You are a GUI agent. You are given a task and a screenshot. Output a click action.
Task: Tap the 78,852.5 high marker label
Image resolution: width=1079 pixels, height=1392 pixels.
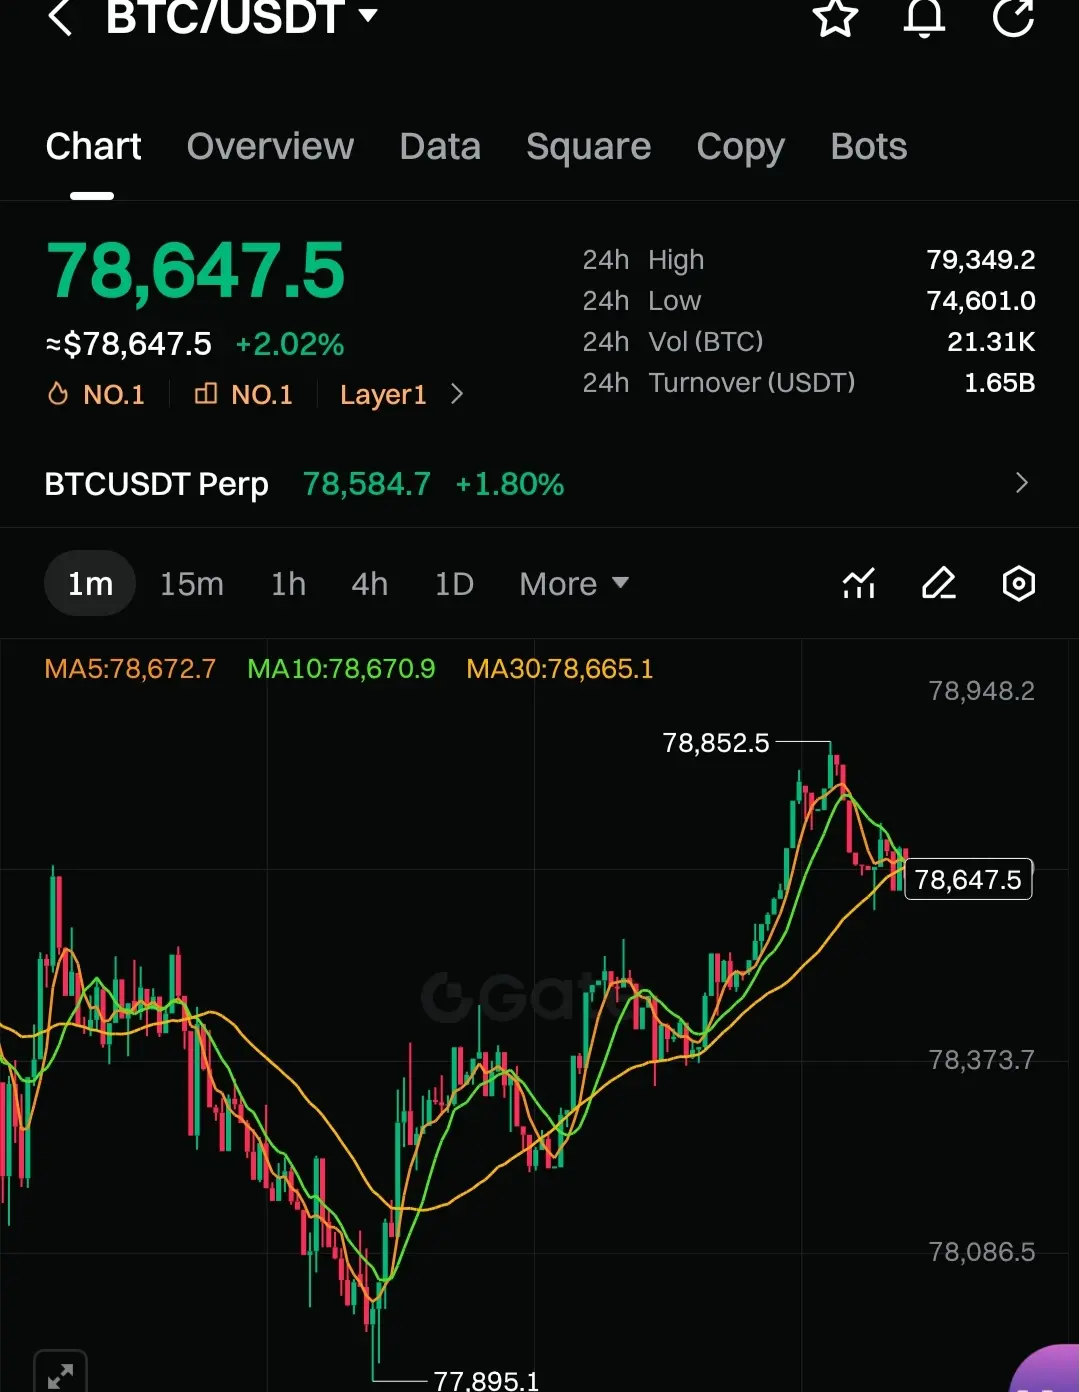point(716,743)
